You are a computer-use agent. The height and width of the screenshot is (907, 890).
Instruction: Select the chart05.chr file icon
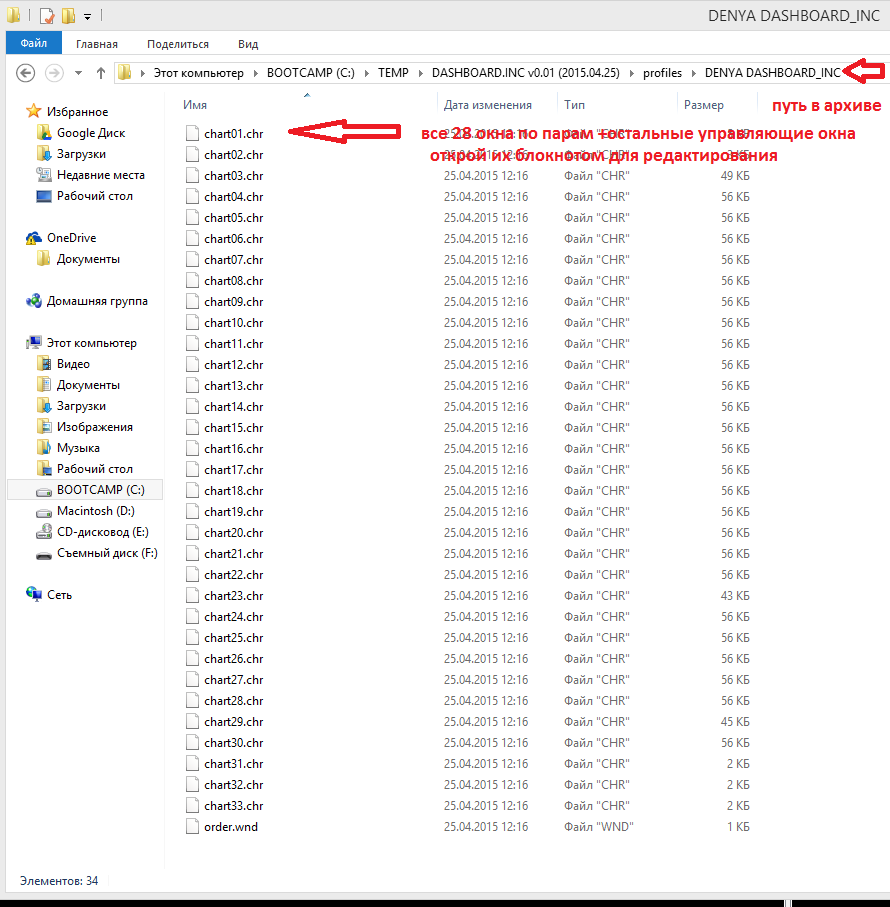click(193, 217)
